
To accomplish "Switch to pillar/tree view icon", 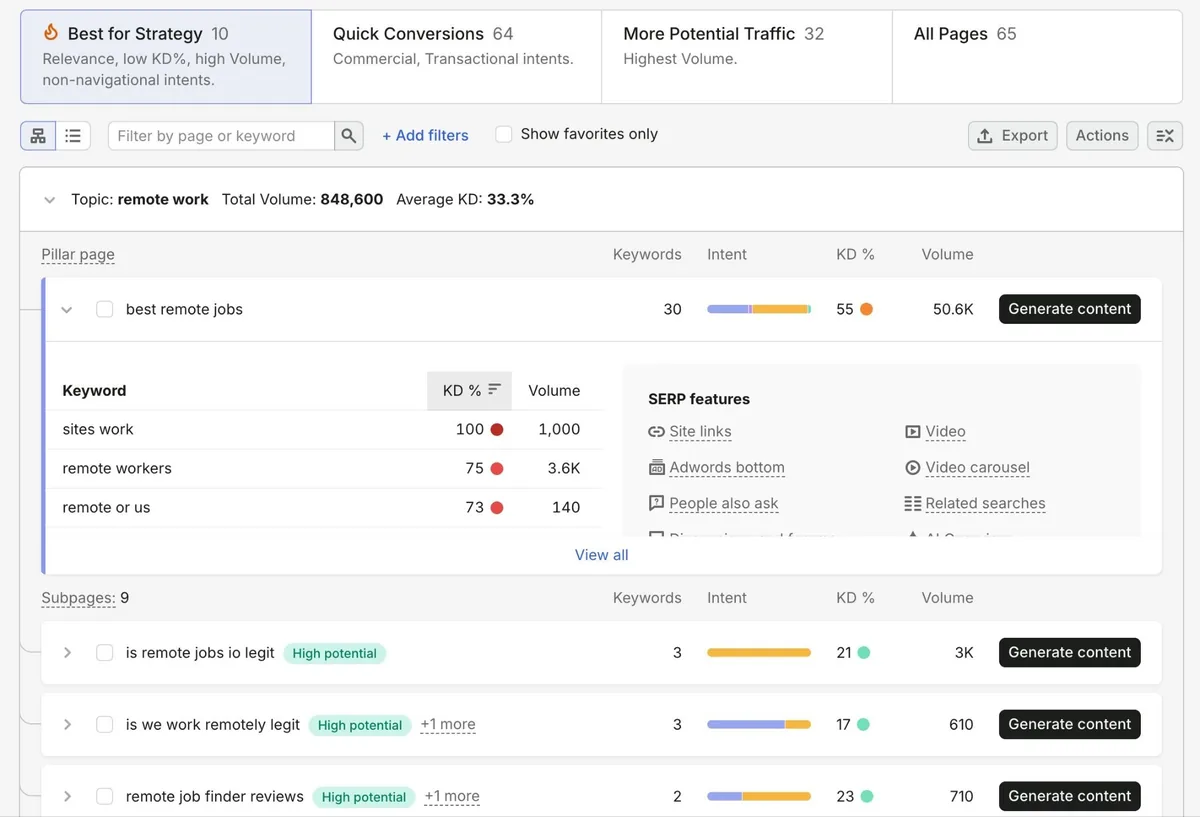I will [38, 136].
